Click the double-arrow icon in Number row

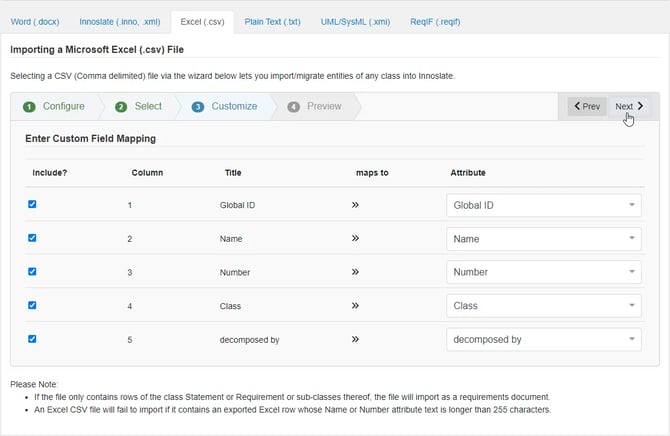(355, 272)
